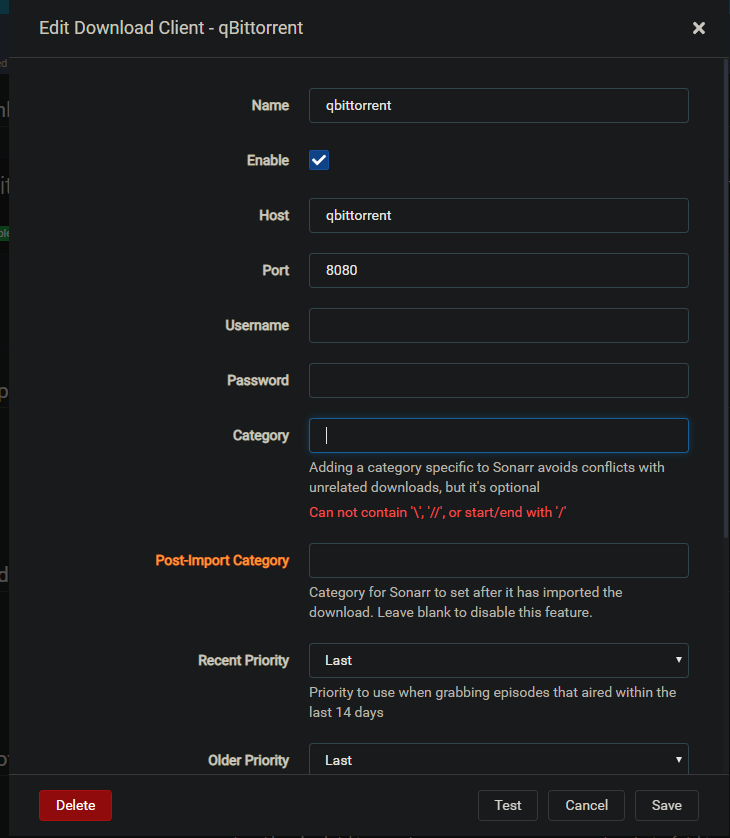Viewport: 730px width, 838px height.
Task: Click the Older Priority label
Action: [248, 761]
